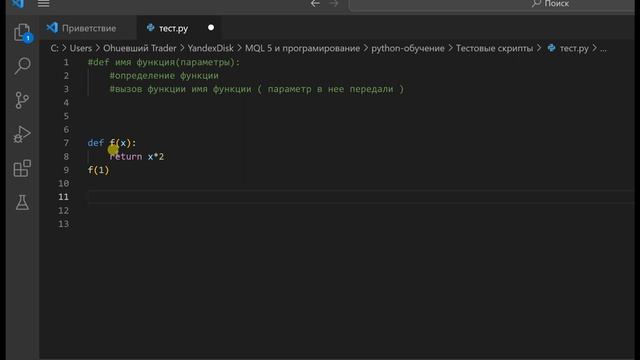Open the Explorer view in activity bar
The image size is (640, 360).
(22, 33)
